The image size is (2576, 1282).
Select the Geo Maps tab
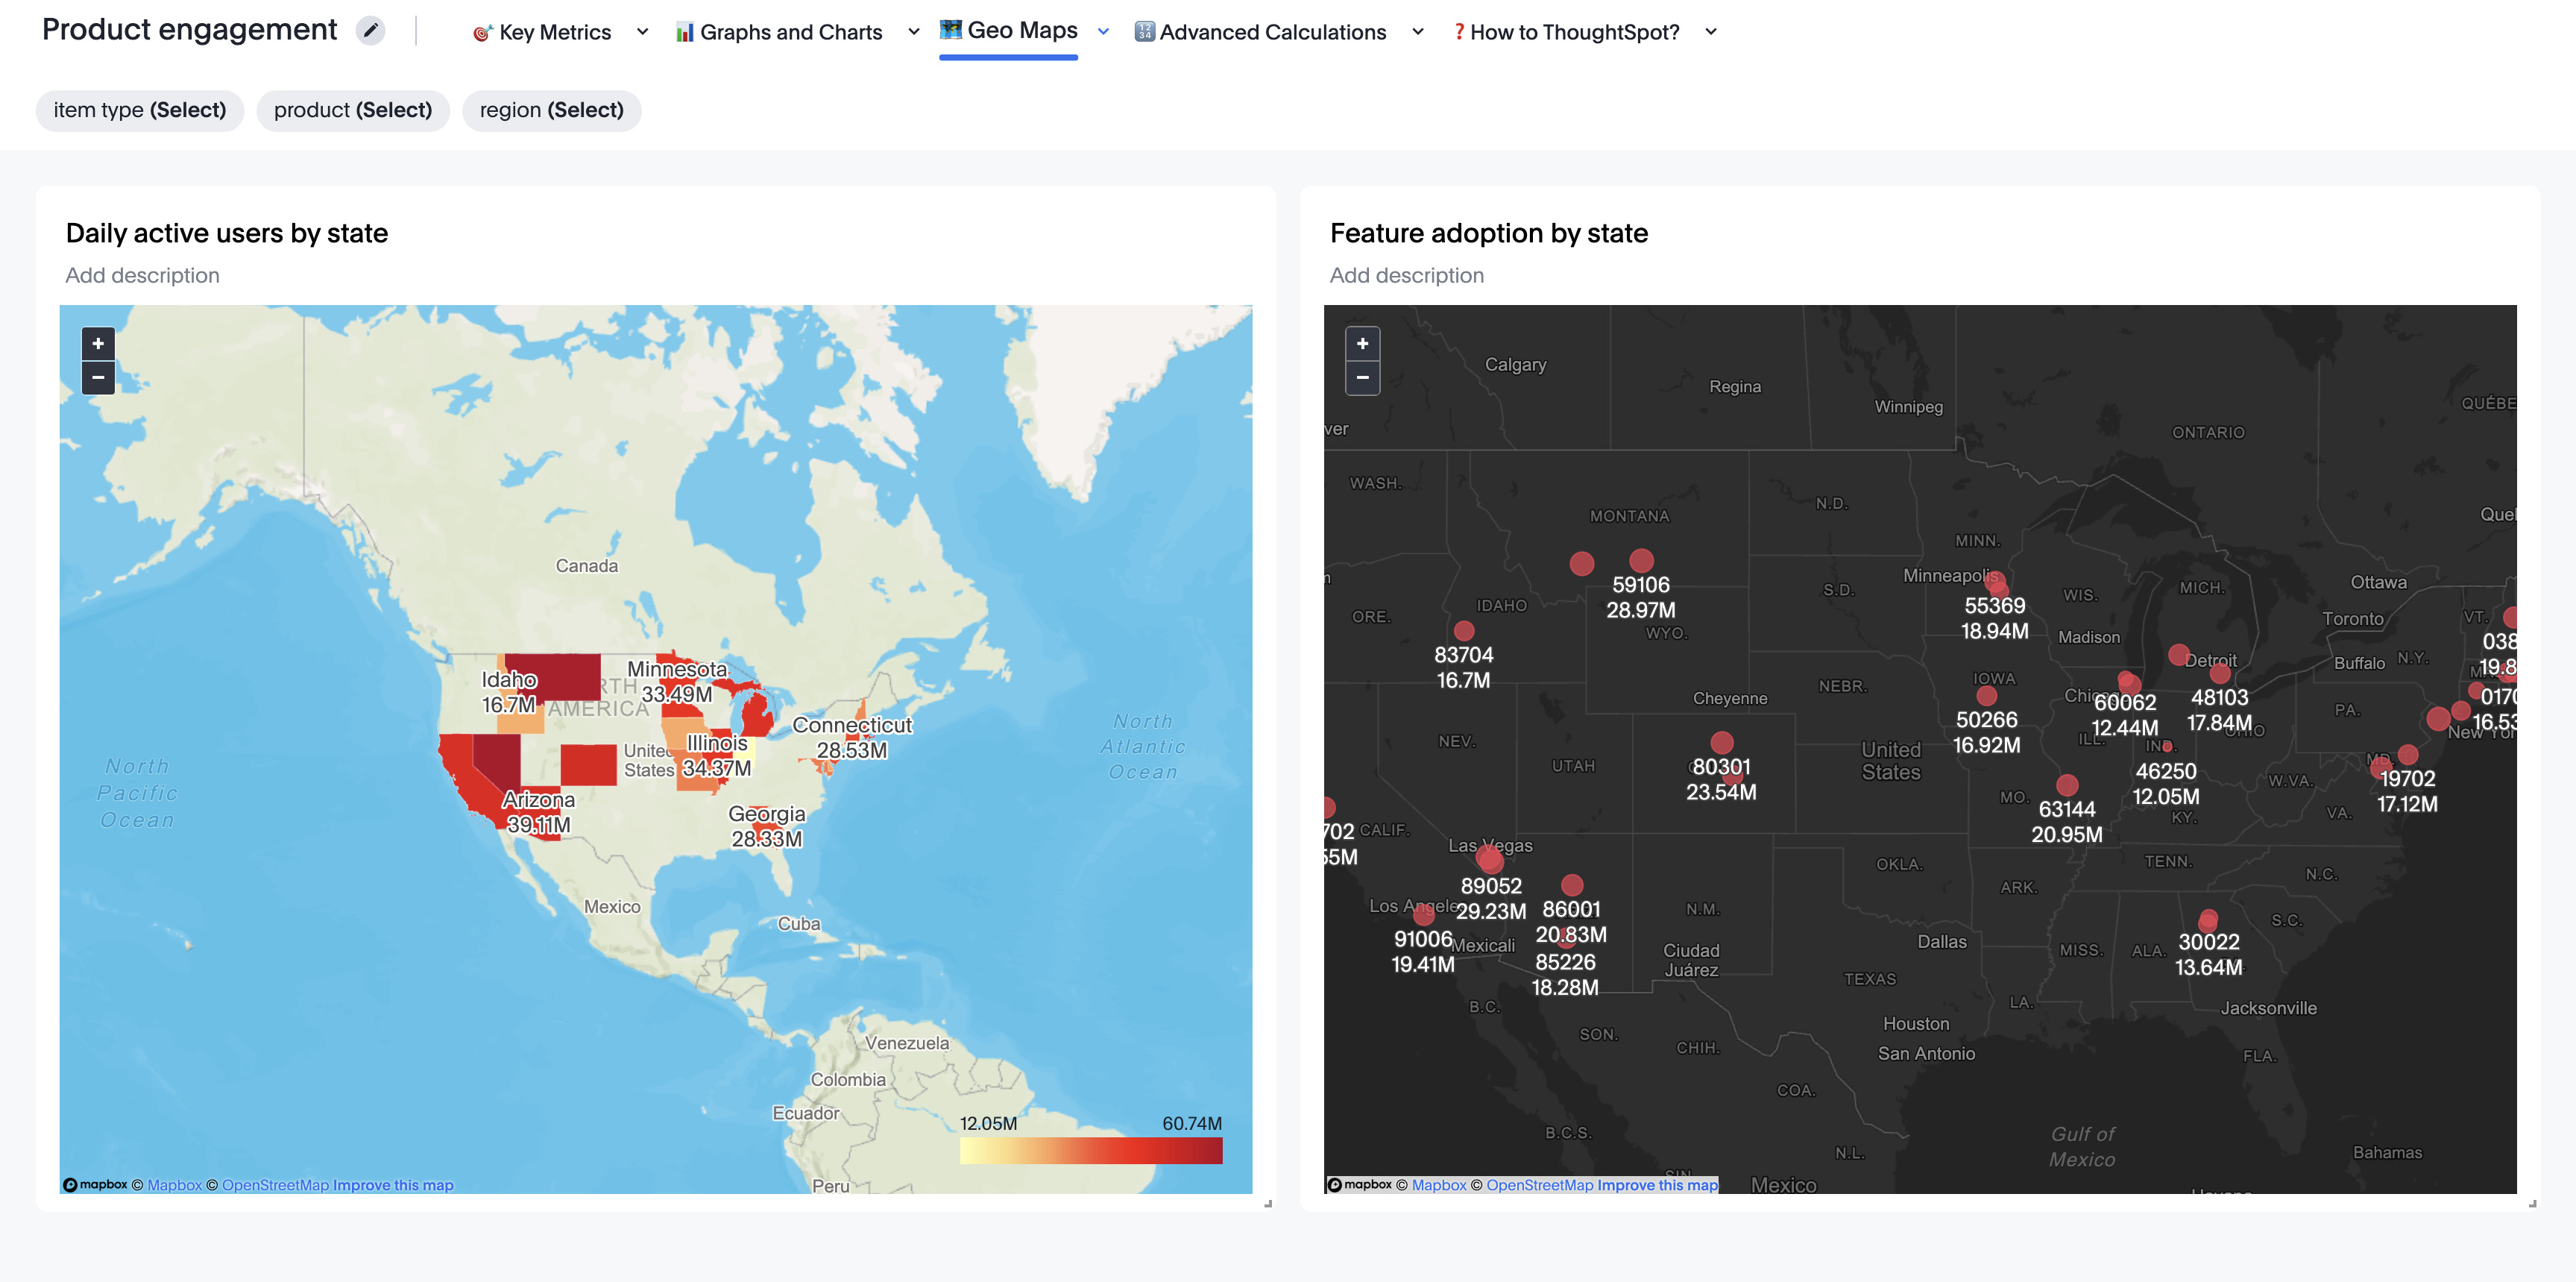(x=1022, y=30)
